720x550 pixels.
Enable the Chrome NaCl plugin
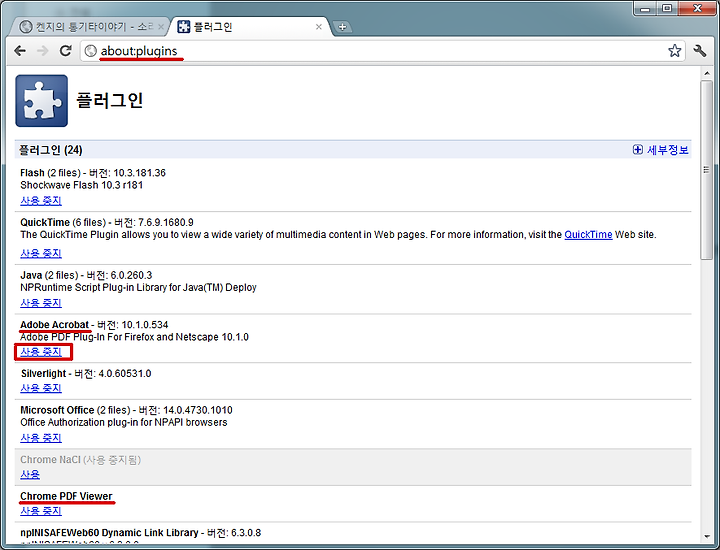click(30, 474)
